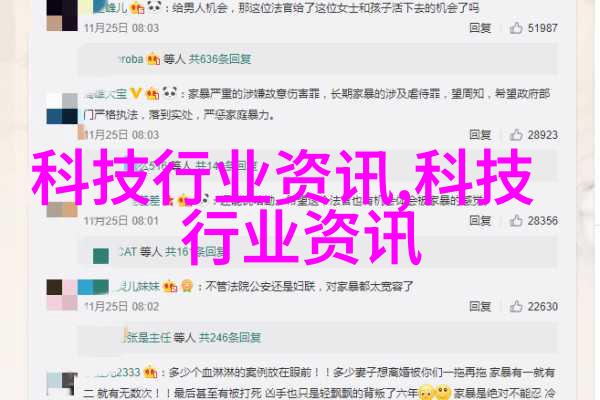This screenshot has width=600, height=400.
Task: Click thumbs-up icon beside 28923
Action: [x=516, y=135]
